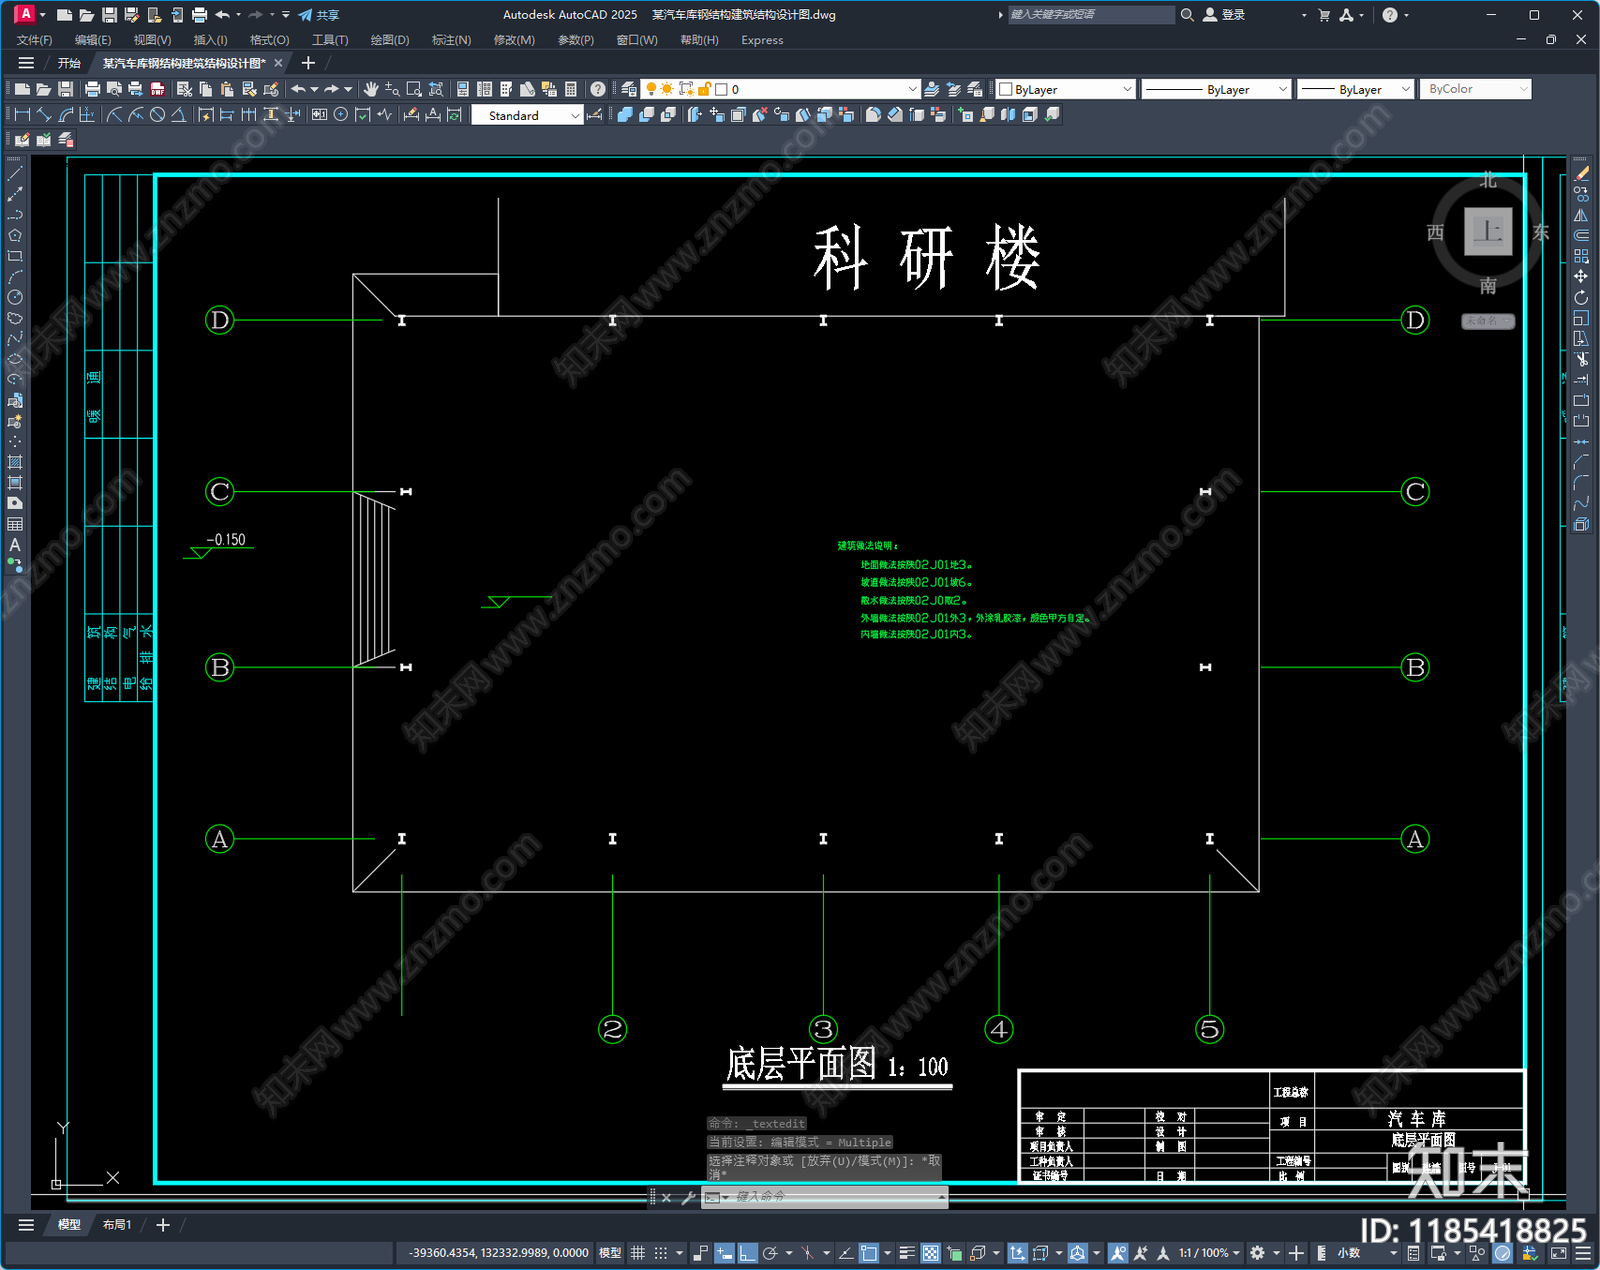Open the ByLayer color dropdown
The height and width of the screenshot is (1270, 1600).
[1066, 89]
